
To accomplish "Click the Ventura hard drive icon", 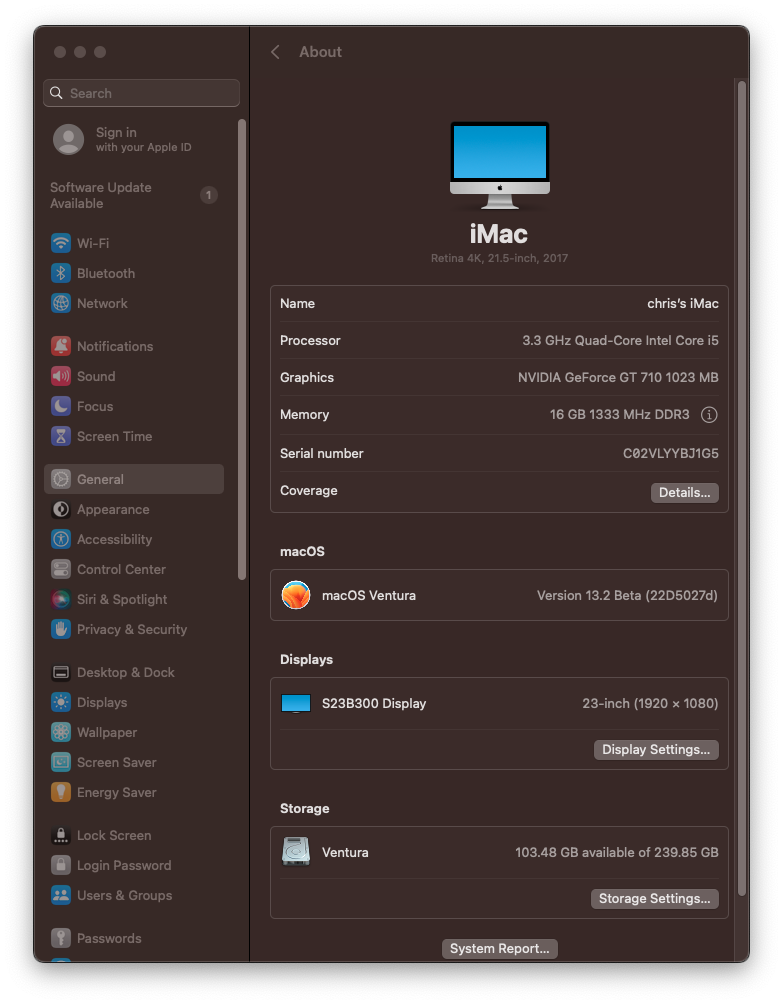I will pos(296,853).
